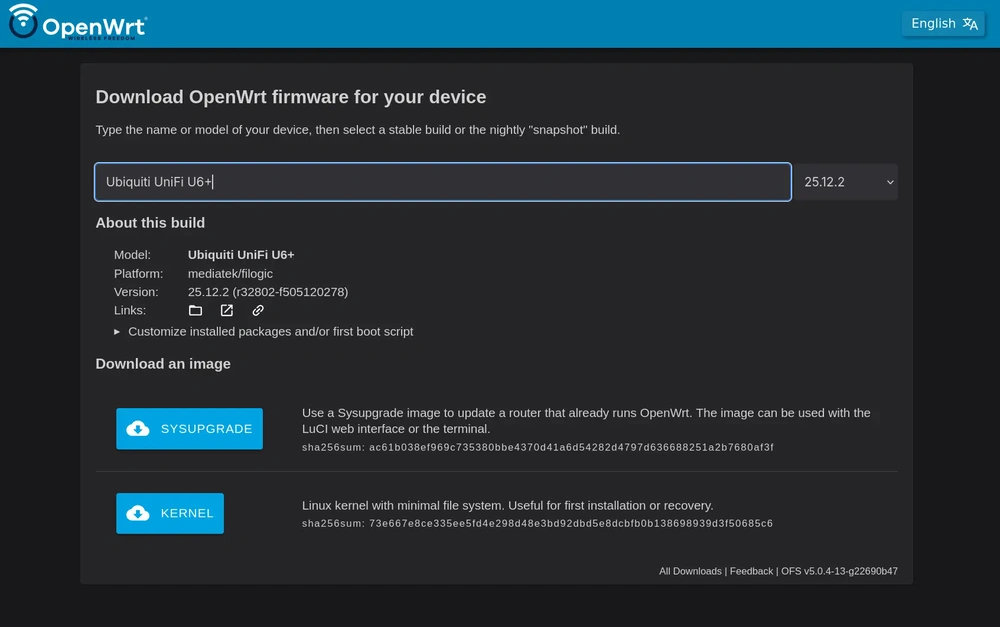
Task: Focus the device model search field
Action: (443, 182)
